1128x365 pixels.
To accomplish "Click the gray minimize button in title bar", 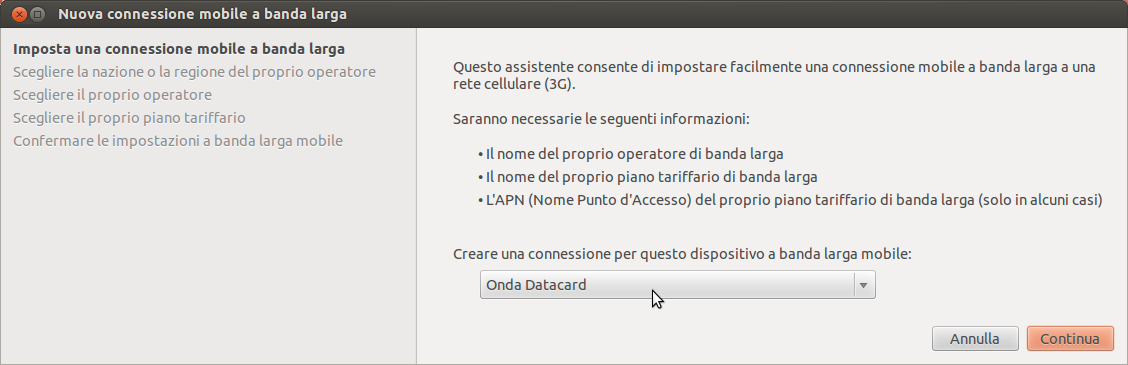I will [38, 14].
